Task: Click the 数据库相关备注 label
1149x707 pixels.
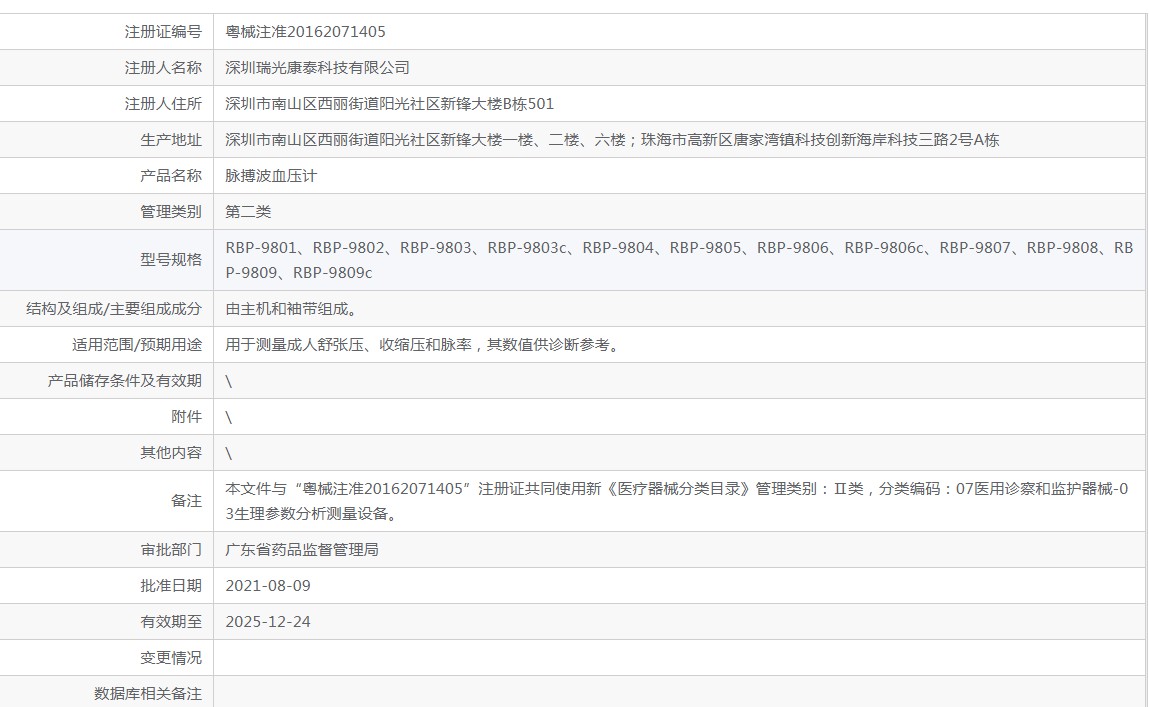Action: point(147,693)
